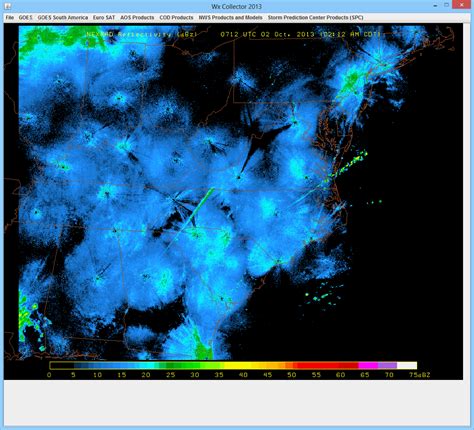The image size is (474, 430).
Task: Click the NEXRAD Reflectivity title text
Action: tap(142, 34)
